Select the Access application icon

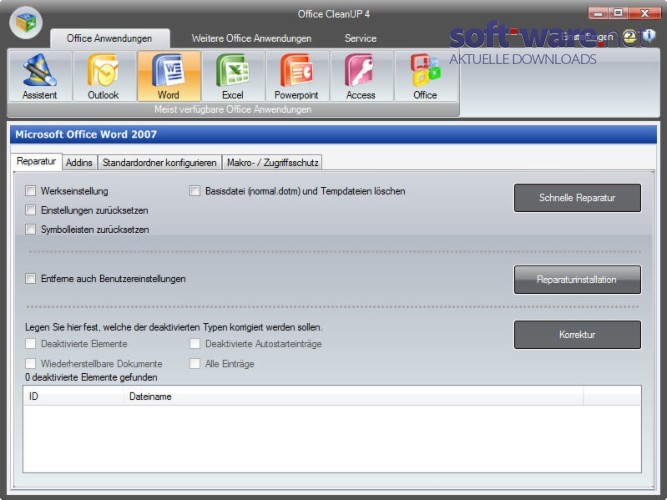(361, 77)
